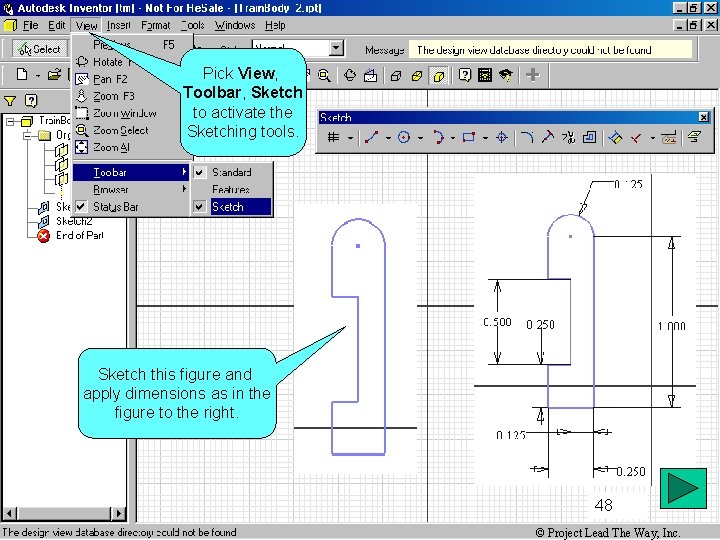Open the Arc tool dropdown arrow
720x540 pixels.
453,138
